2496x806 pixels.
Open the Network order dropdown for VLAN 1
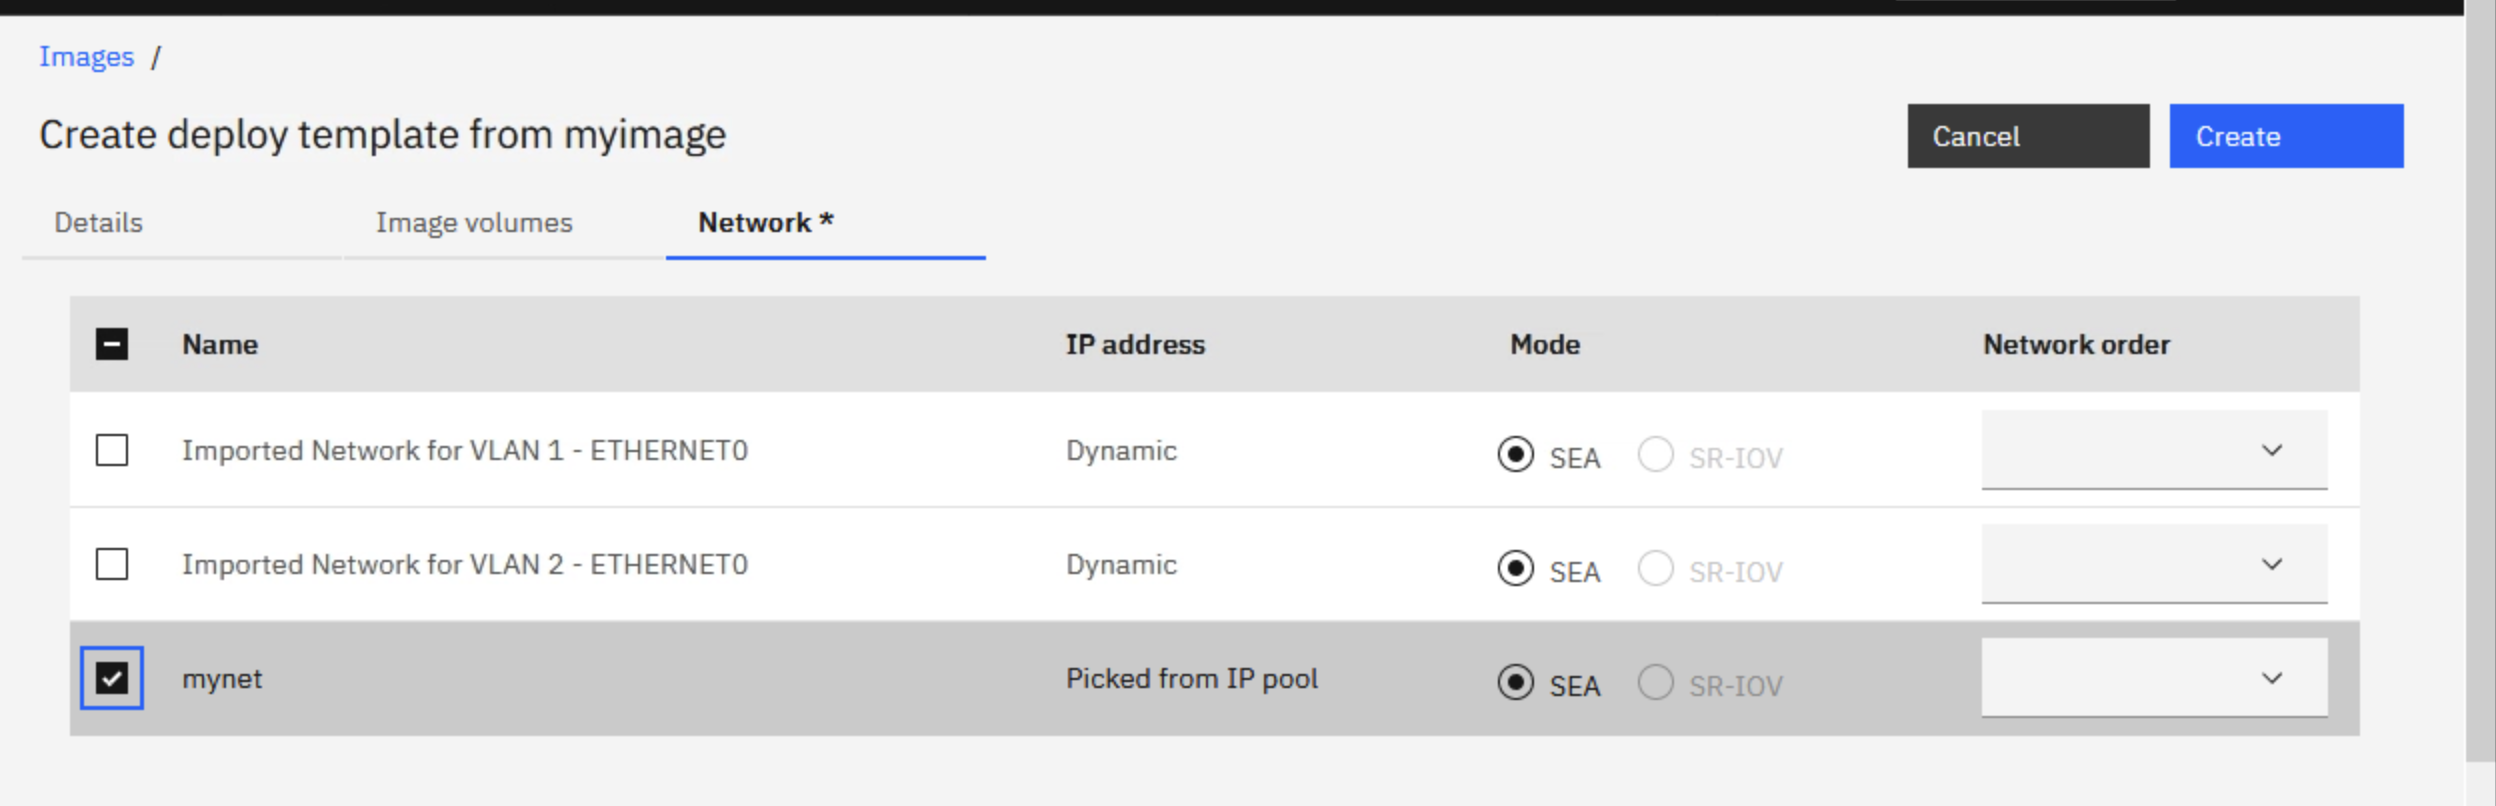click(x=2154, y=450)
